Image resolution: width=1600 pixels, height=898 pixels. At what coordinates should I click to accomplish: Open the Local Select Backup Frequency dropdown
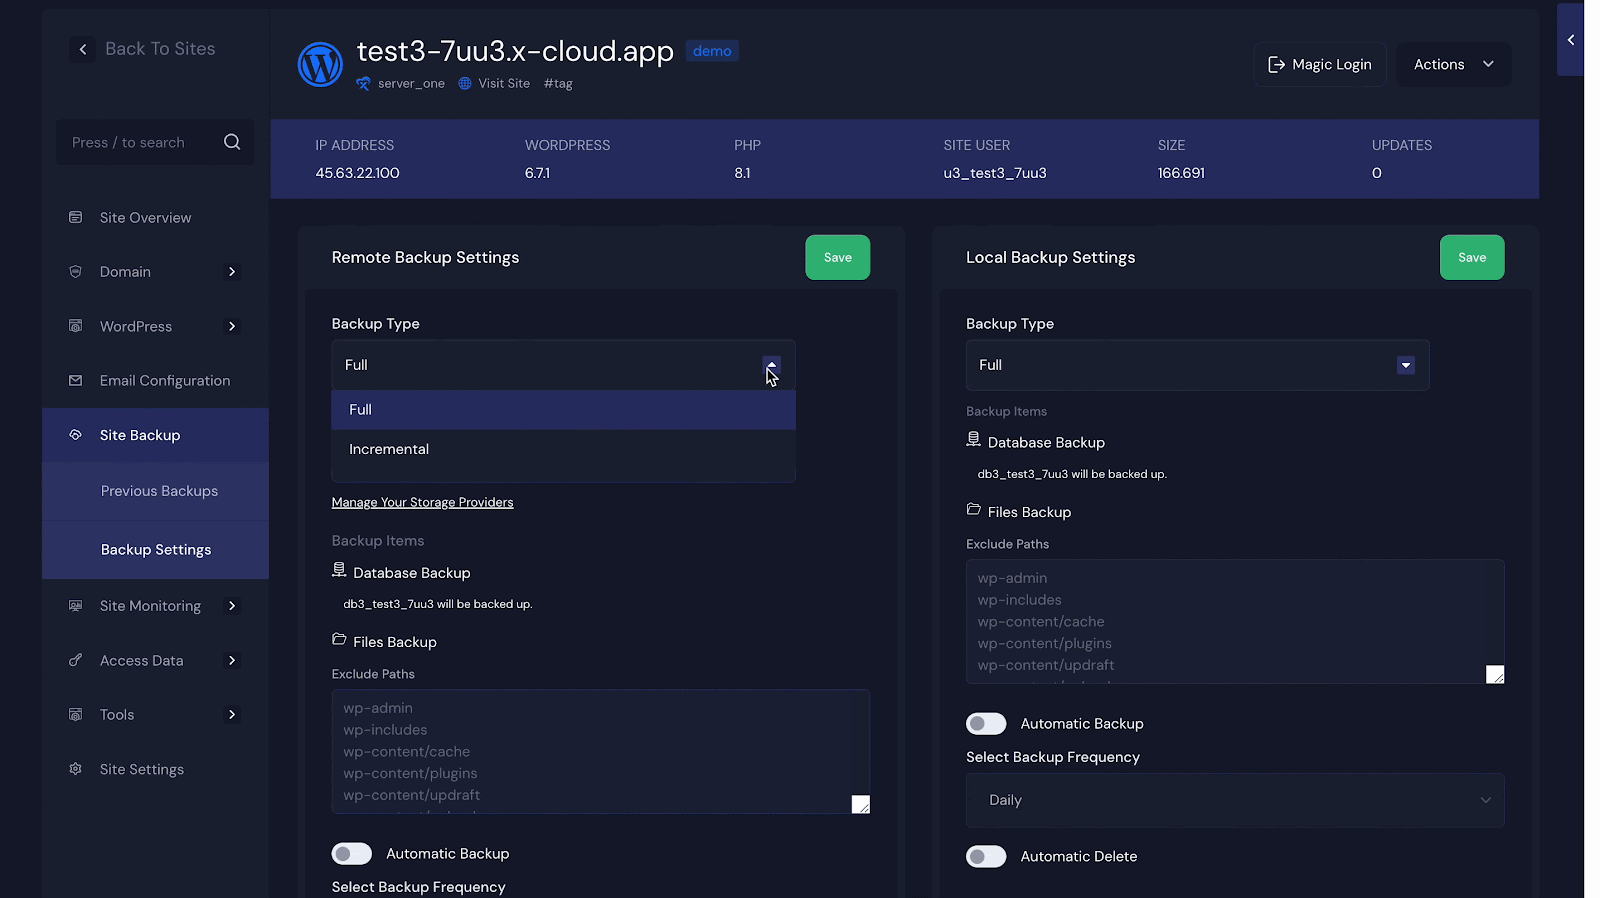[1235, 800]
